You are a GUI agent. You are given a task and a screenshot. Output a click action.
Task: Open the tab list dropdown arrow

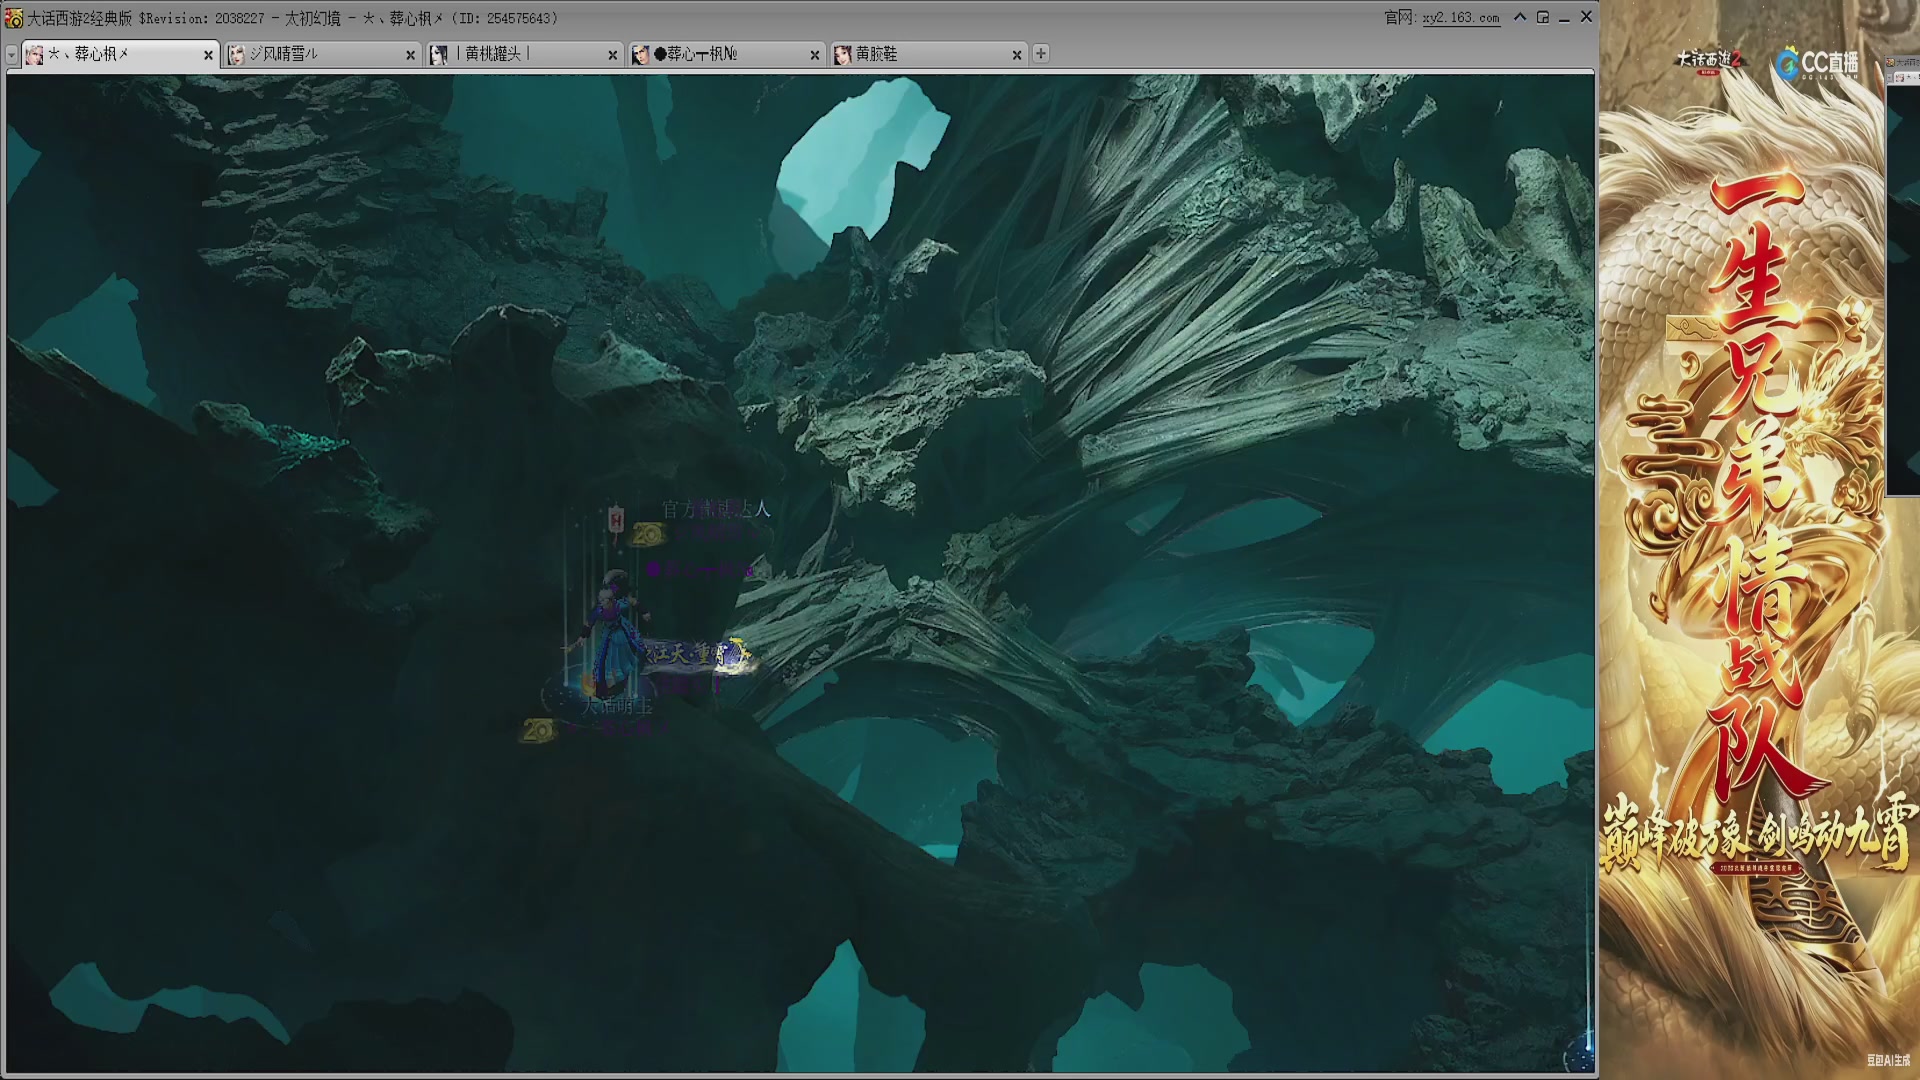12,55
